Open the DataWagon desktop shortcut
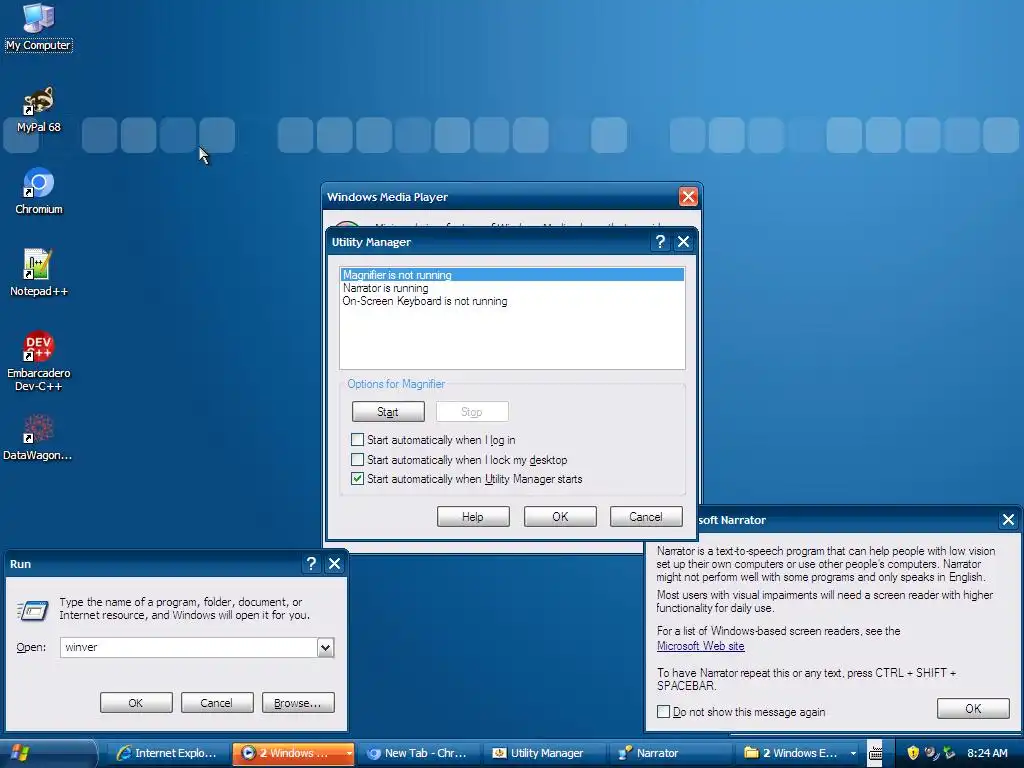Image resolution: width=1024 pixels, height=768 pixels. coord(38,438)
